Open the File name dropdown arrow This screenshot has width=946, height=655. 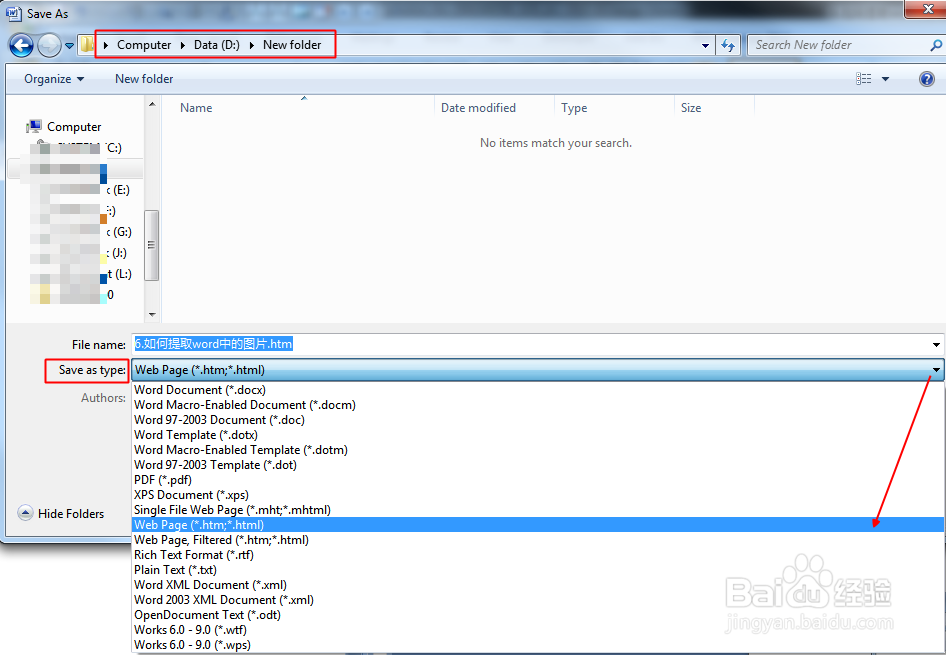(x=936, y=345)
